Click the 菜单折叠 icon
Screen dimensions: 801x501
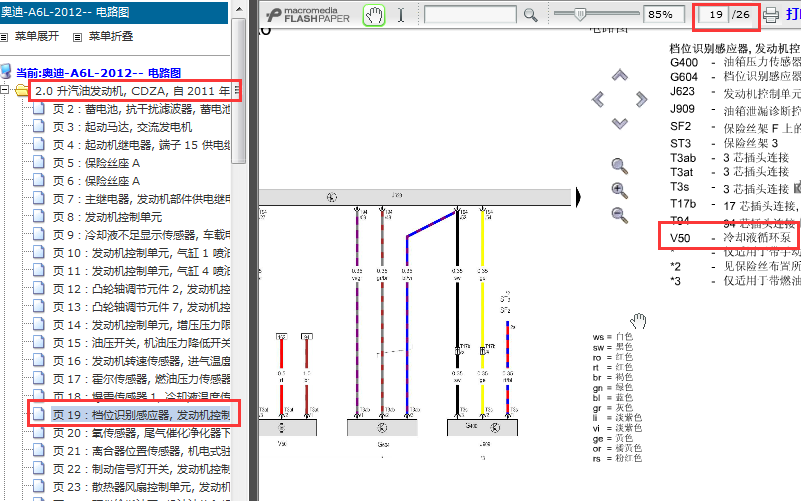point(77,37)
